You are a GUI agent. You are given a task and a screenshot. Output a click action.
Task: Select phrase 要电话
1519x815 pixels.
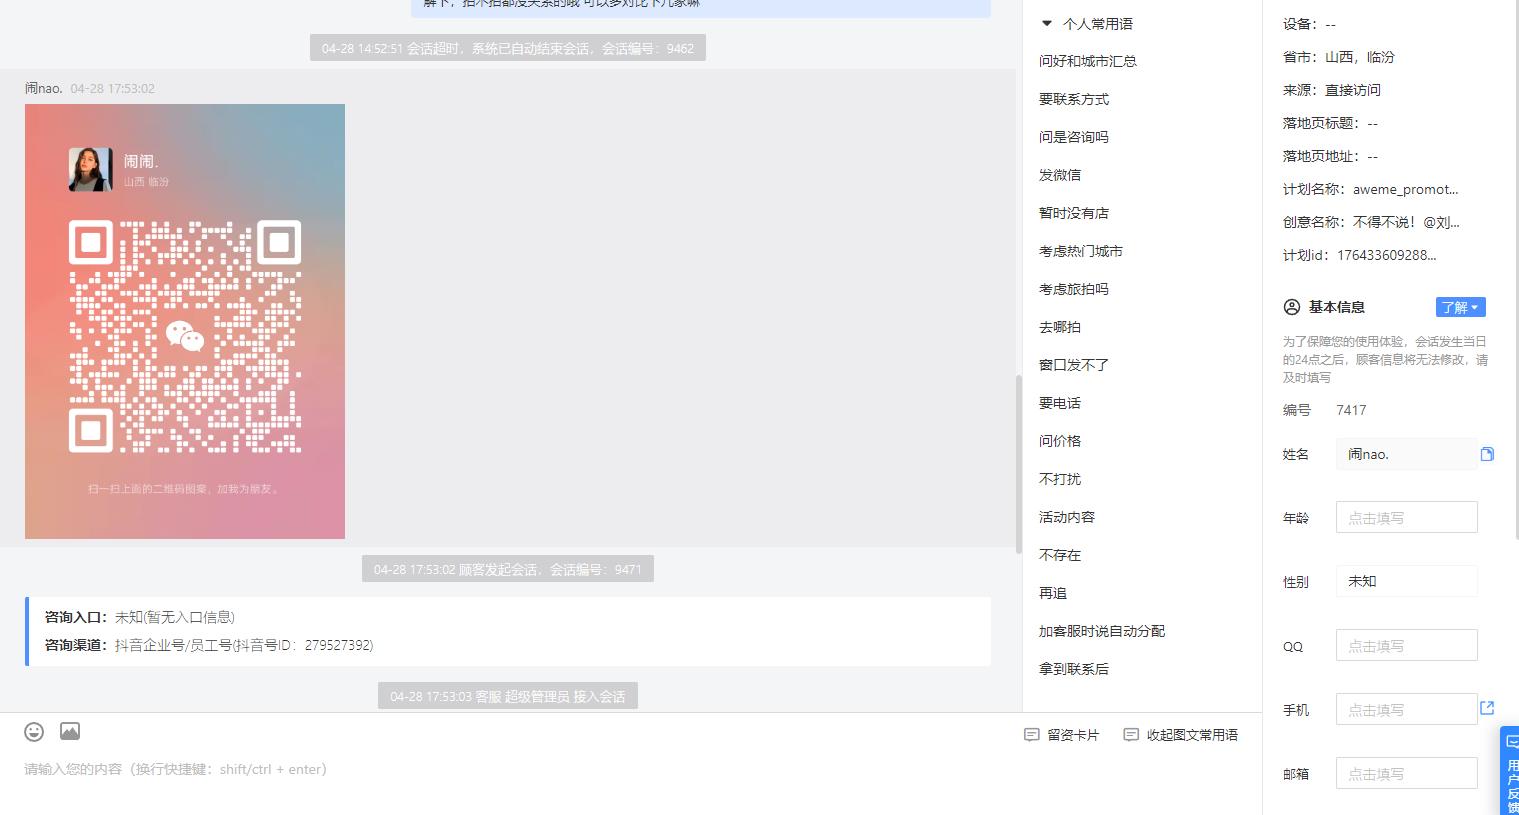[x=1060, y=403]
